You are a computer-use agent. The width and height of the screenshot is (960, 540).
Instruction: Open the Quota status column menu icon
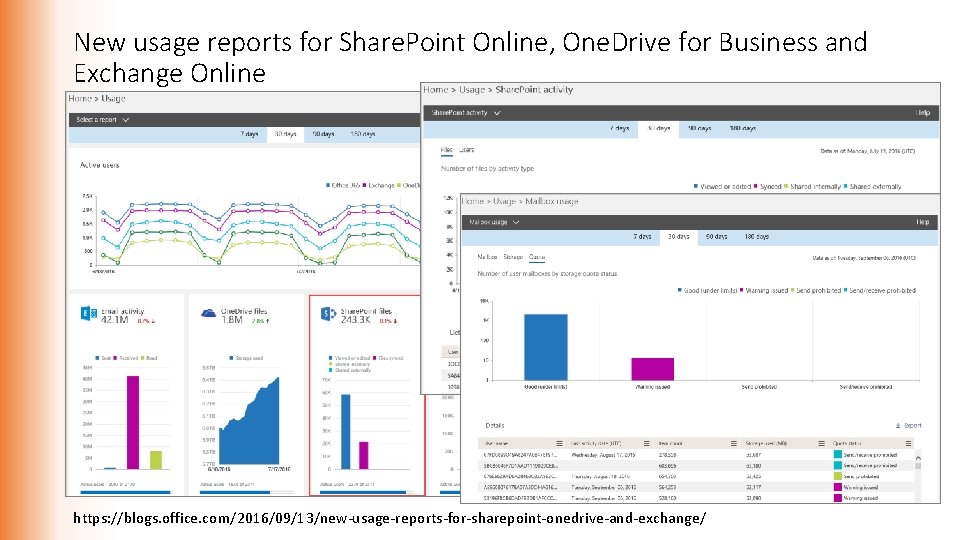pyautogui.click(x=908, y=443)
